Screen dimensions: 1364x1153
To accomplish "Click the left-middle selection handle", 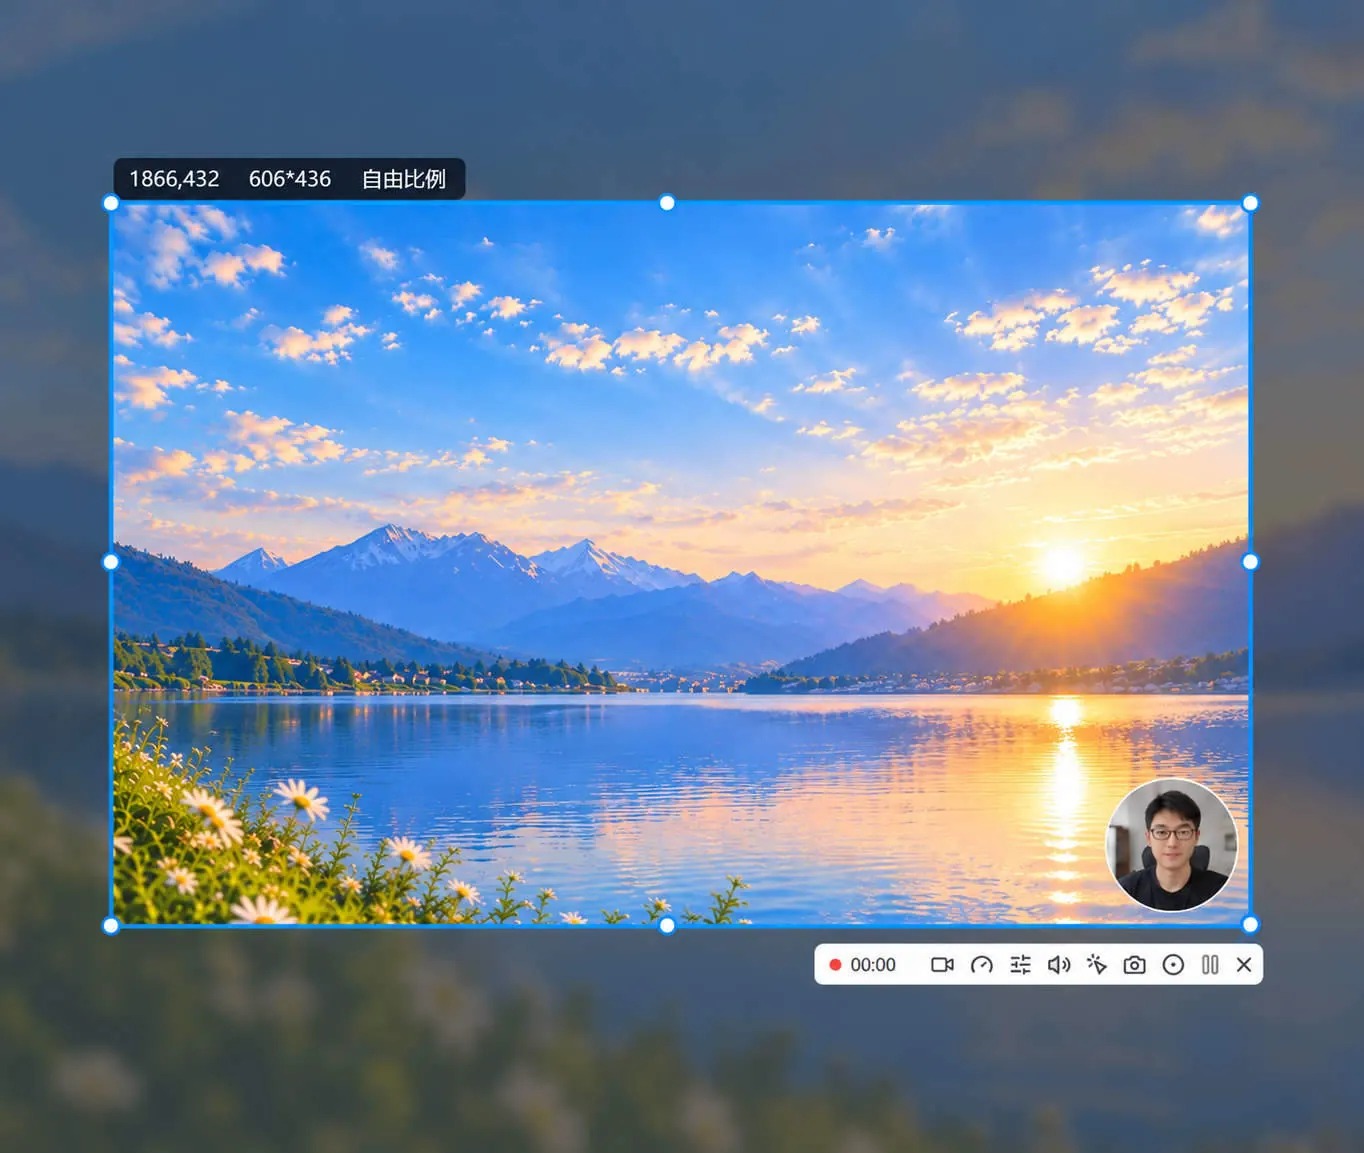I will point(111,562).
